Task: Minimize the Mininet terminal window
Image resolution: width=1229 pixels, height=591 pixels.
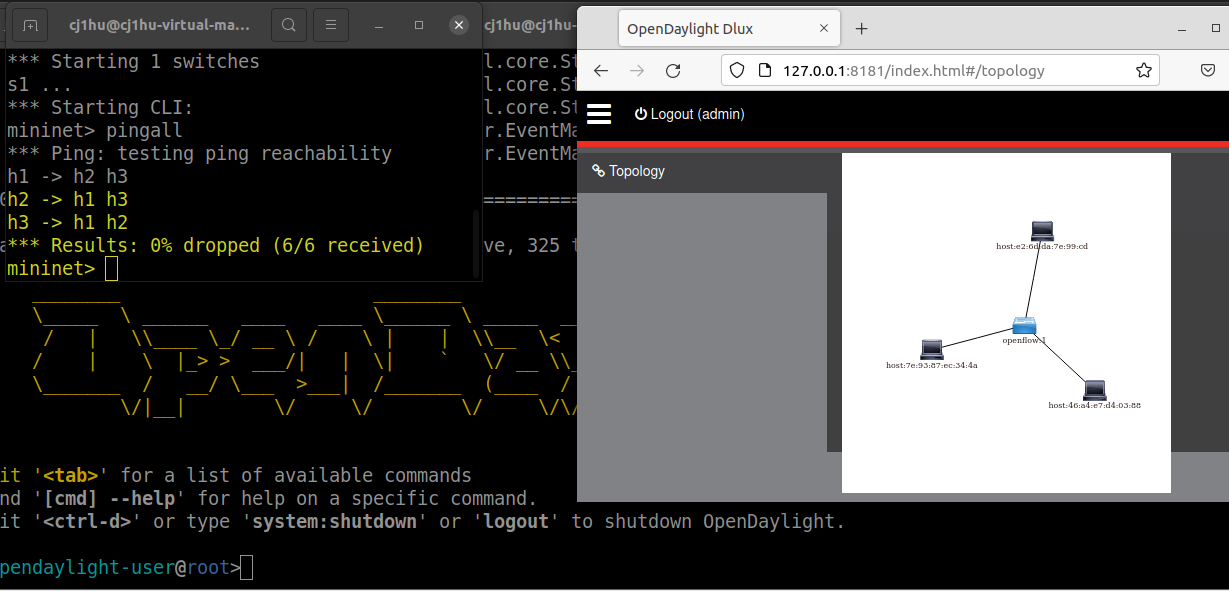Action: [x=381, y=24]
